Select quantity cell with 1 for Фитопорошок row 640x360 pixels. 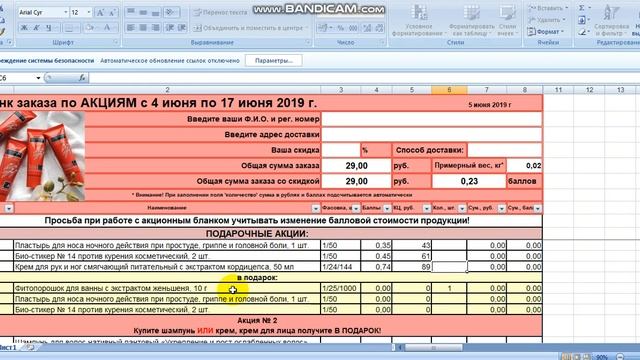[x=449, y=288]
